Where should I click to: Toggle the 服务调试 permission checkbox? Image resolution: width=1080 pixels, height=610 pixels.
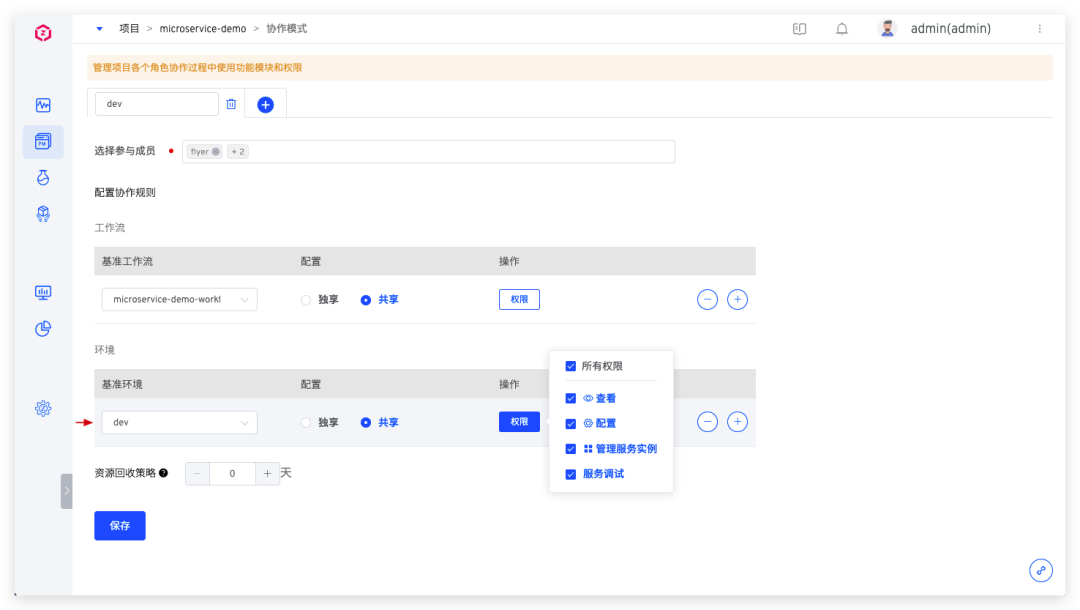pos(571,474)
